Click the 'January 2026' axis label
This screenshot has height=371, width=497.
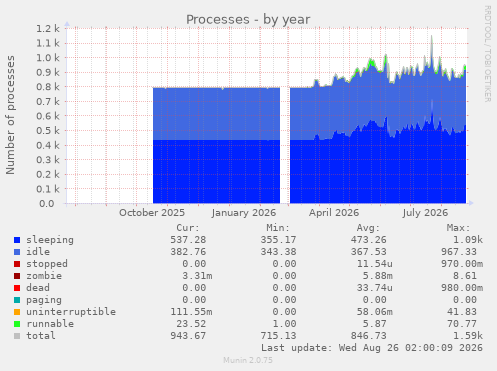pos(244,213)
